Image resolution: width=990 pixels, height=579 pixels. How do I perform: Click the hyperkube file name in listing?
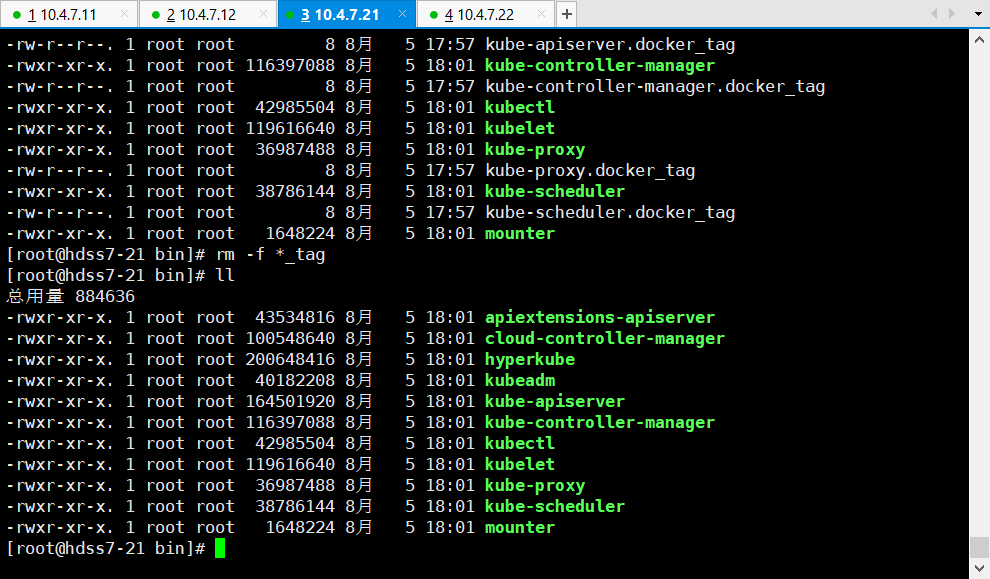(x=529, y=359)
